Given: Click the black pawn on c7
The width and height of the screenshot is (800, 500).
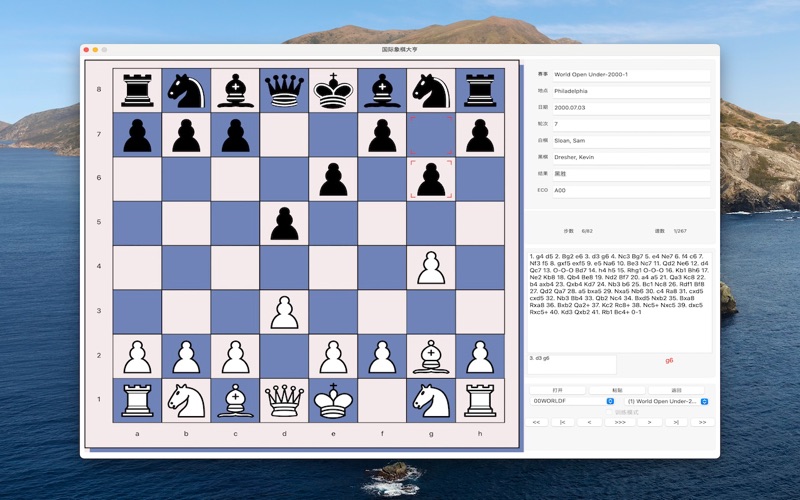Looking at the screenshot, I should (x=235, y=135).
